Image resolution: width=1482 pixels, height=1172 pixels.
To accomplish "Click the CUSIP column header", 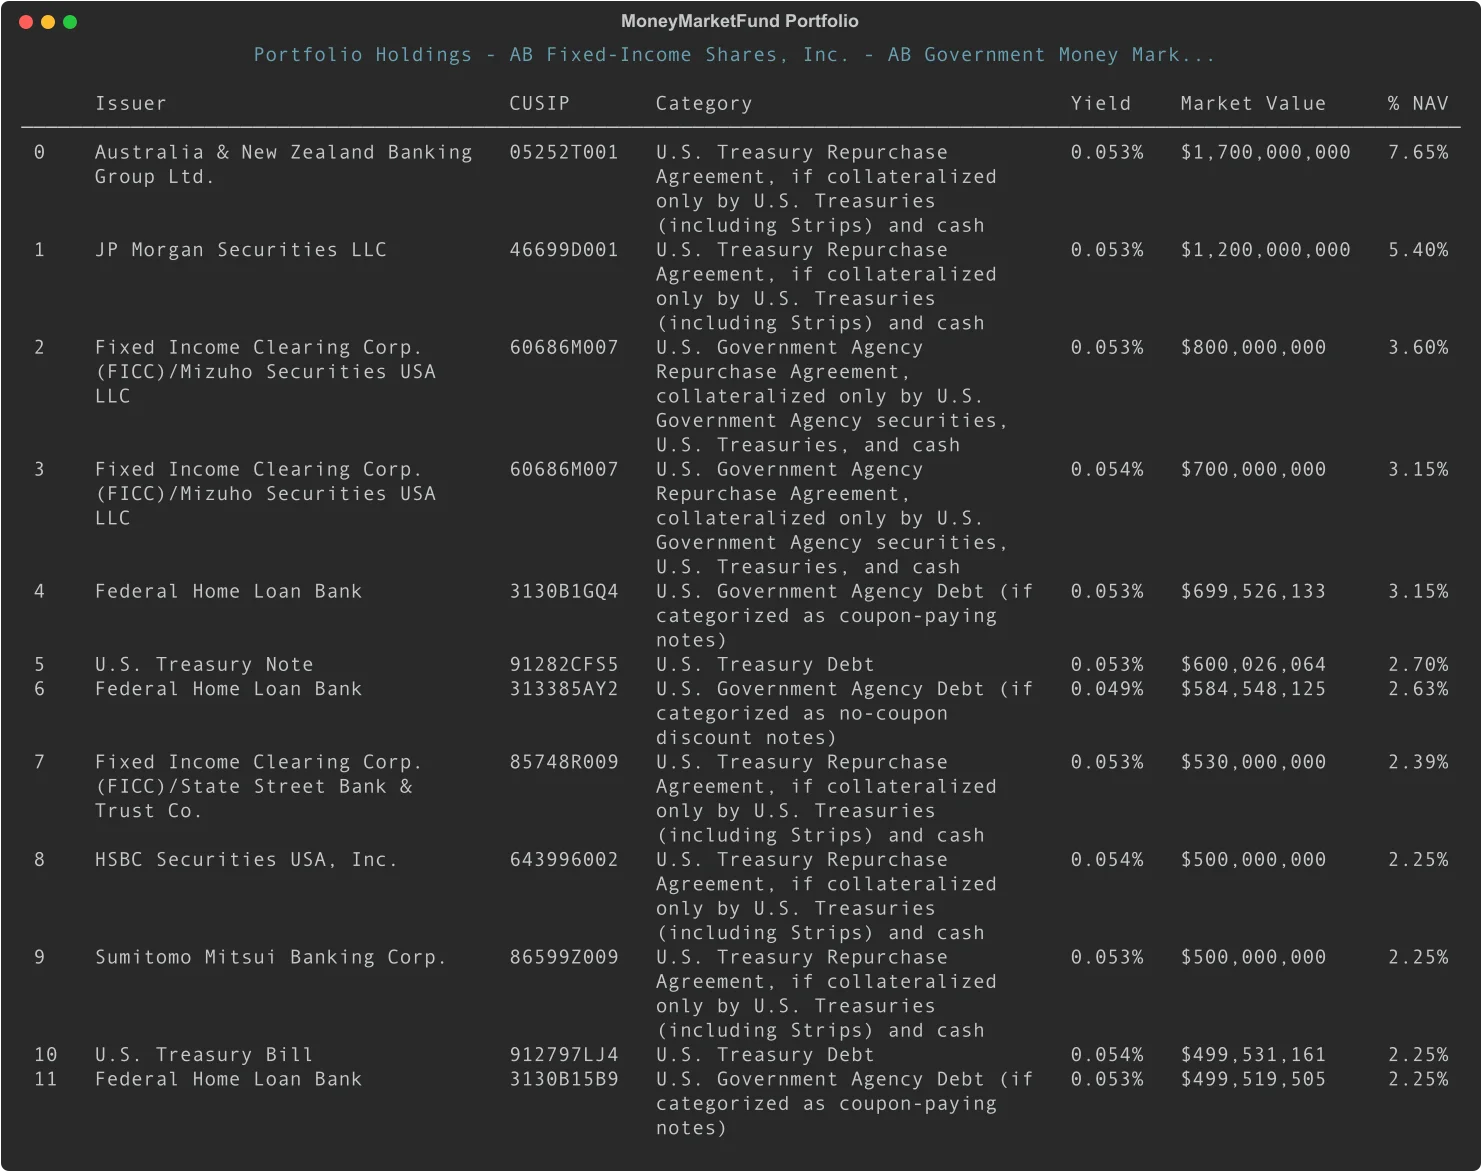I will (x=539, y=103).
